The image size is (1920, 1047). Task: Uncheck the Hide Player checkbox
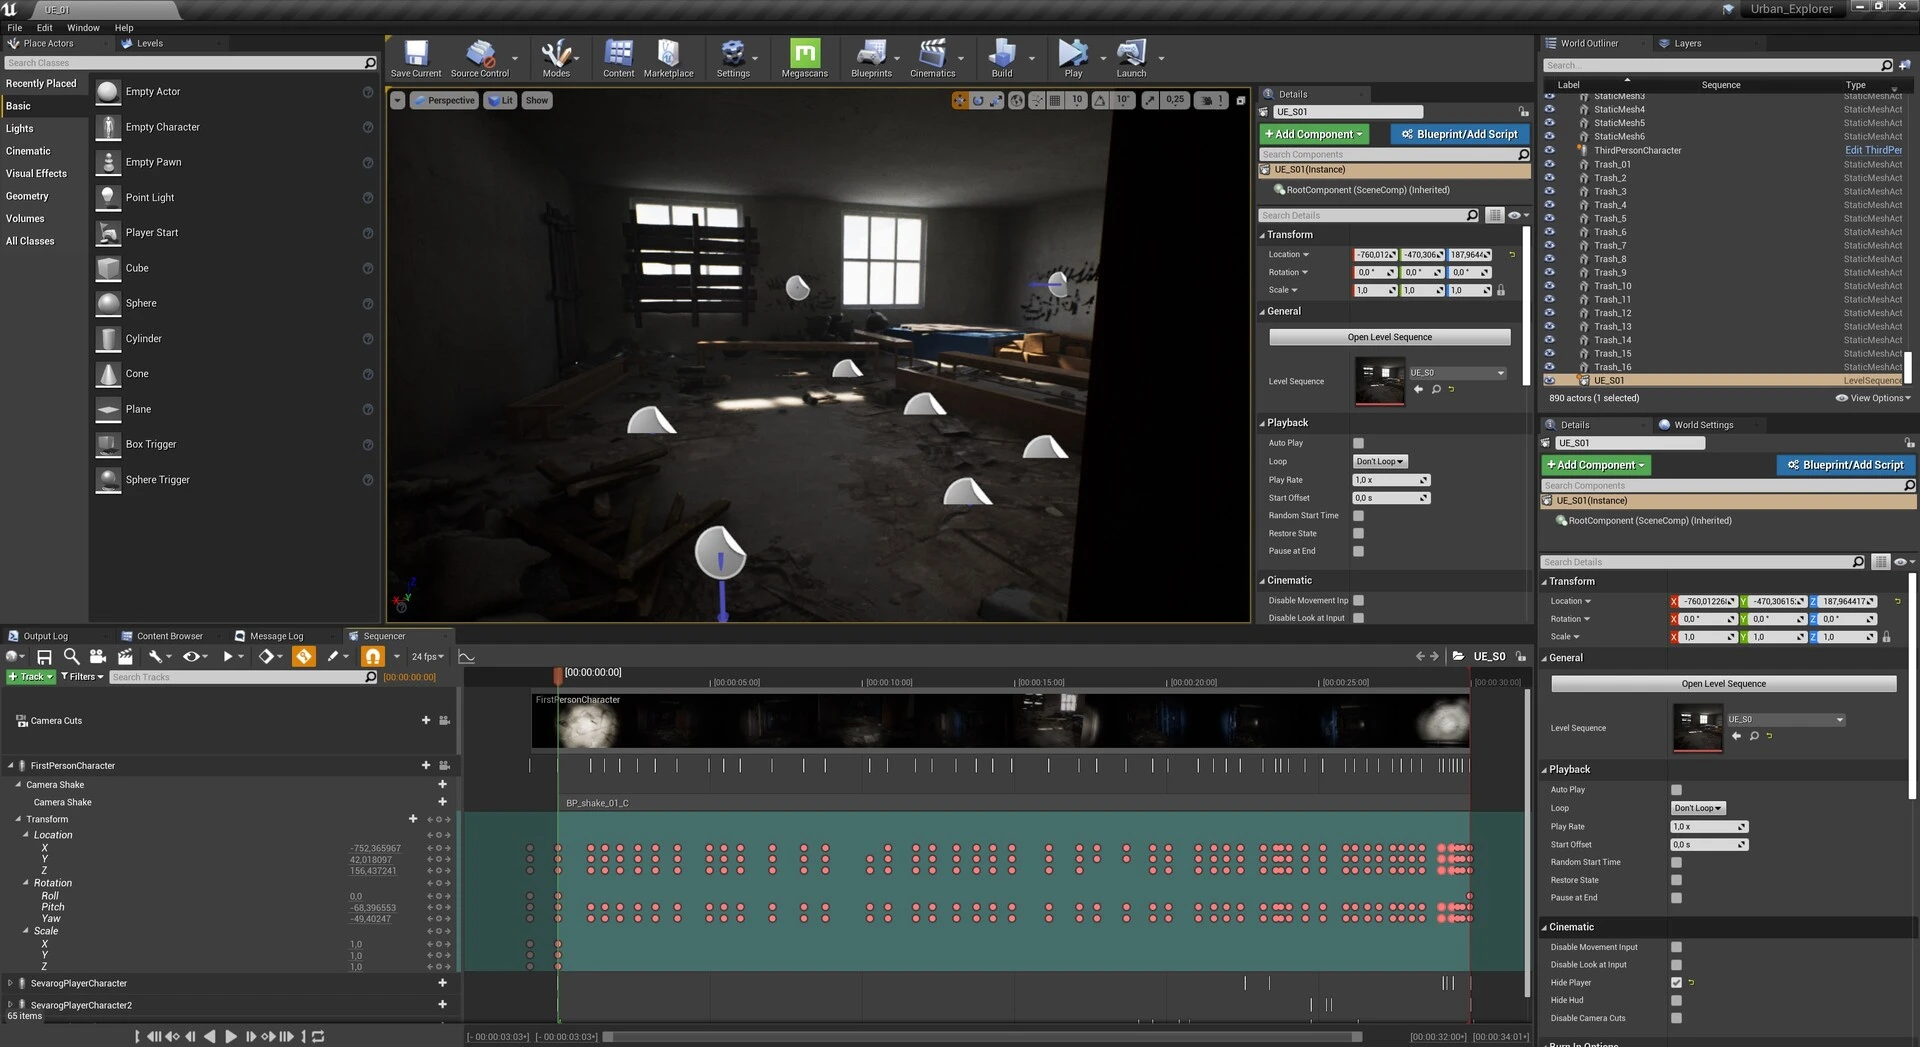(x=1676, y=982)
